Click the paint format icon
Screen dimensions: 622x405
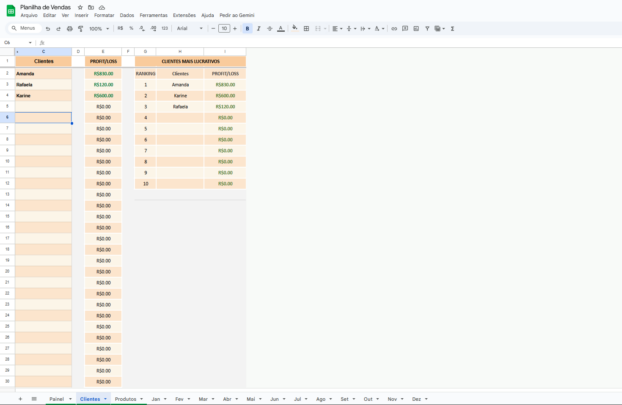80,29
